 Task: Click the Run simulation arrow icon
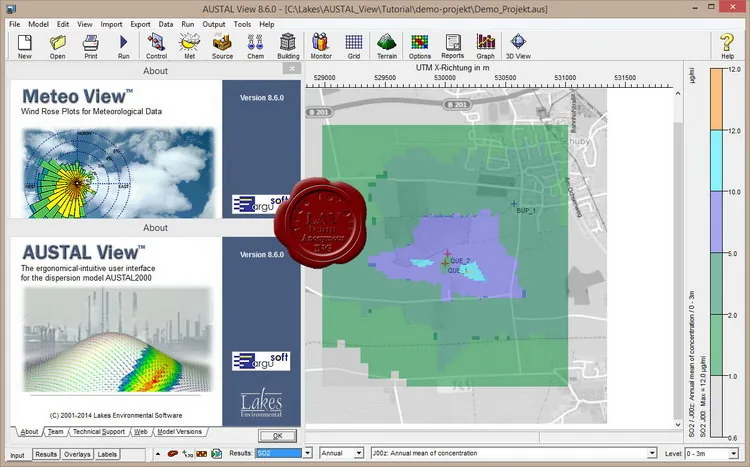coord(123,46)
